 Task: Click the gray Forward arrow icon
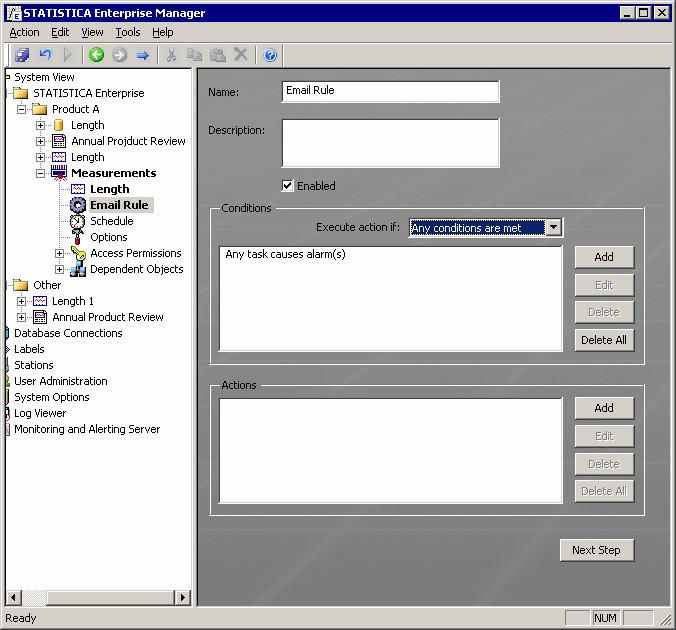119,55
